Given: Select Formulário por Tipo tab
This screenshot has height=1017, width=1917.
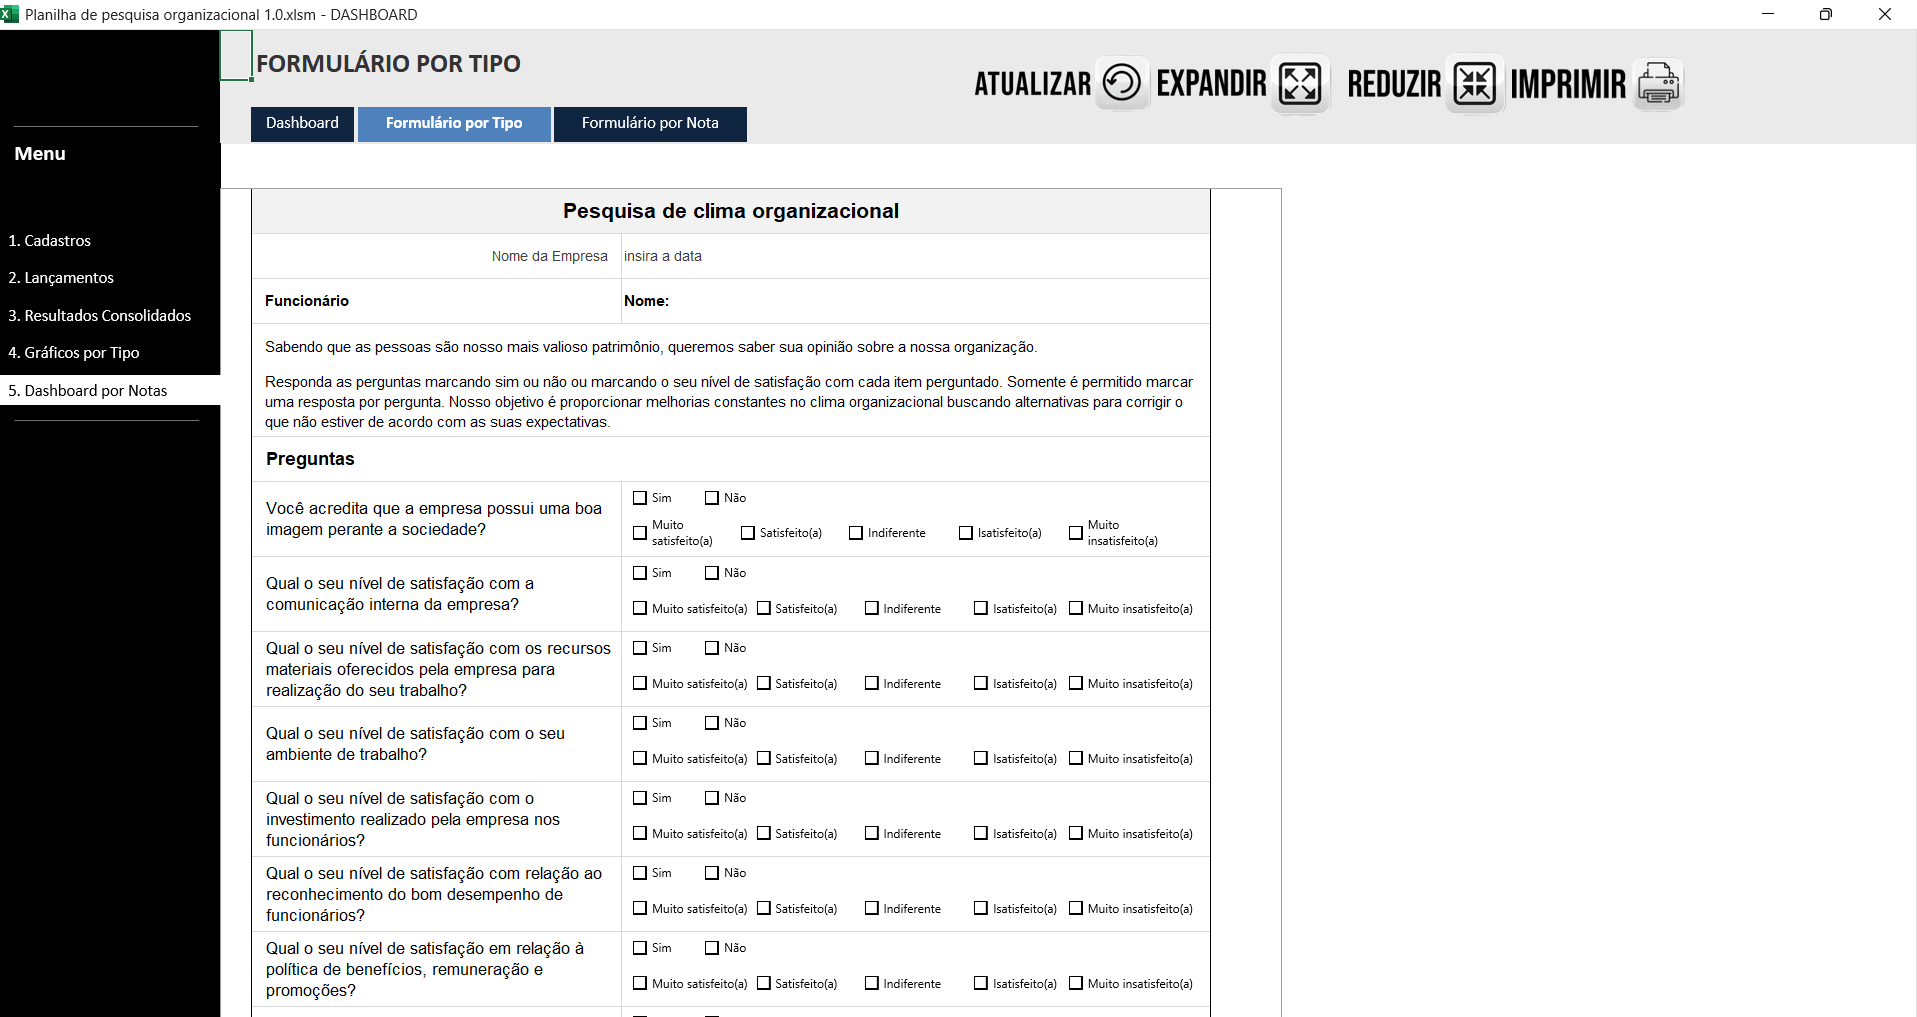Looking at the screenshot, I should pos(454,123).
